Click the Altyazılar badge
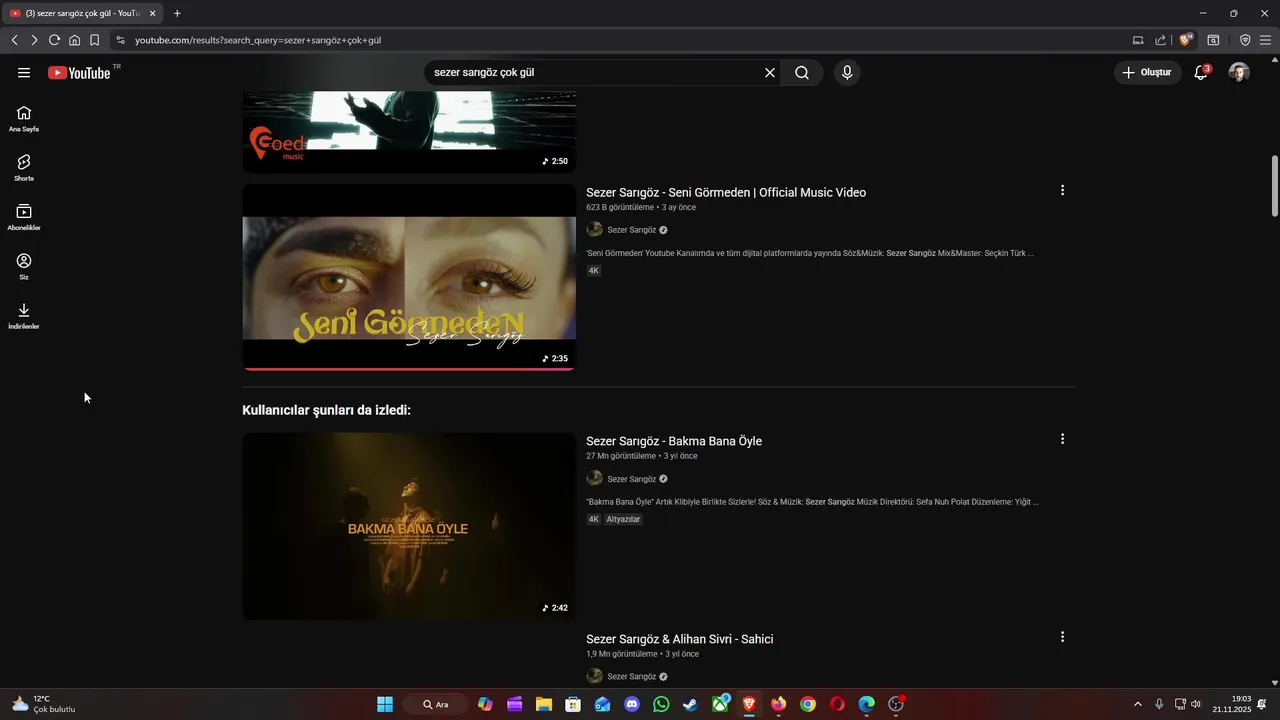The height and width of the screenshot is (720, 1280). click(623, 520)
